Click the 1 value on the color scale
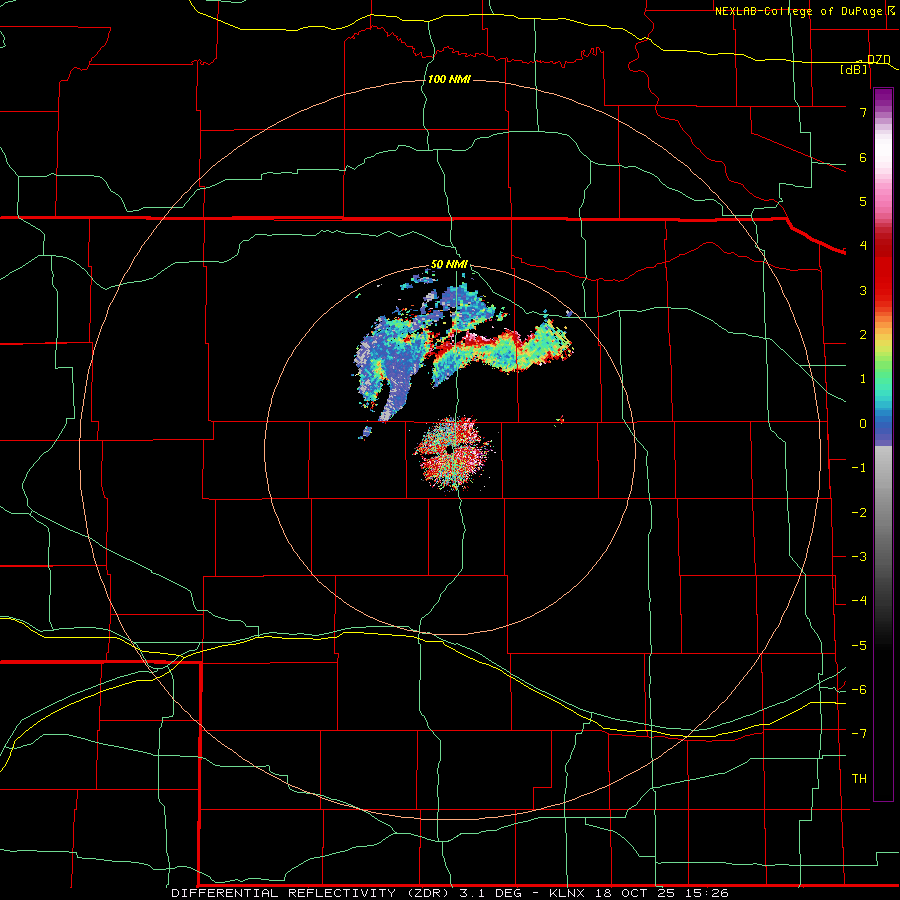Viewport: 900px width, 900px height. pos(863,379)
